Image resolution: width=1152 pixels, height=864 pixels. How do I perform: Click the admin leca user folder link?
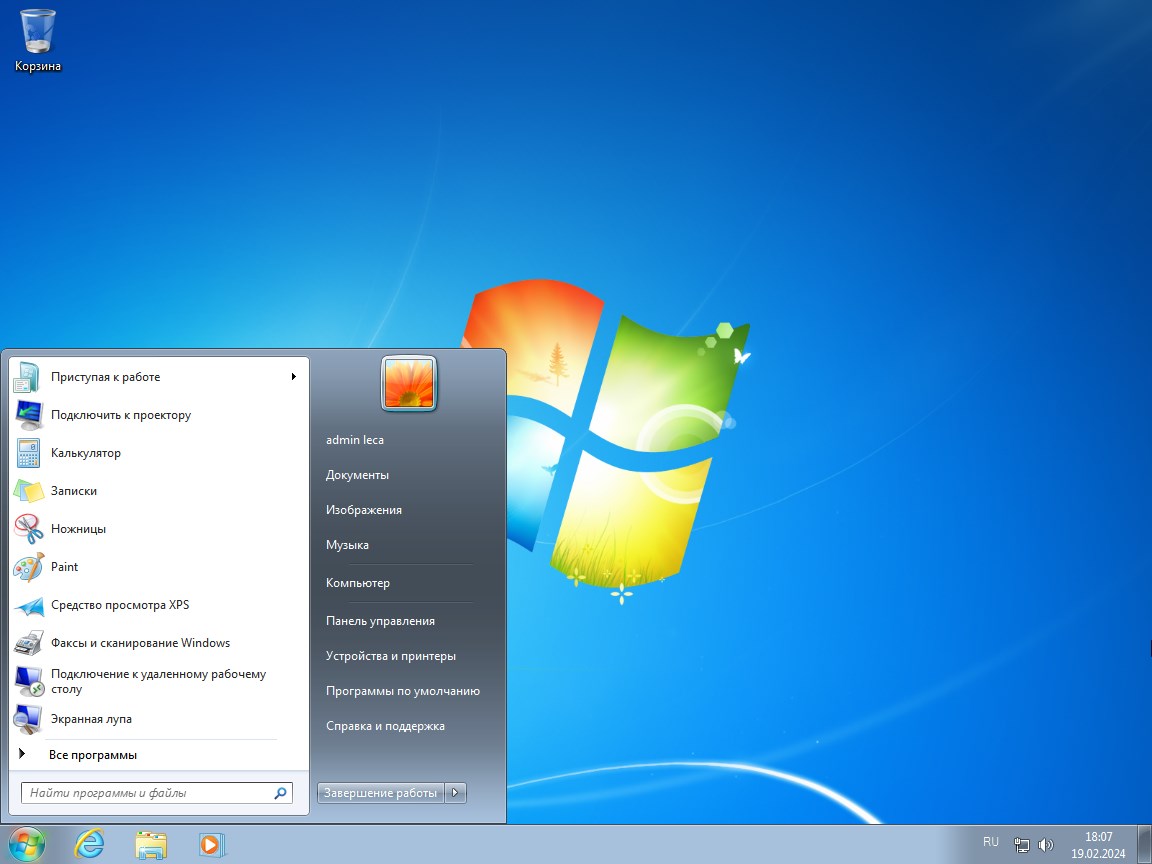[355, 440]
